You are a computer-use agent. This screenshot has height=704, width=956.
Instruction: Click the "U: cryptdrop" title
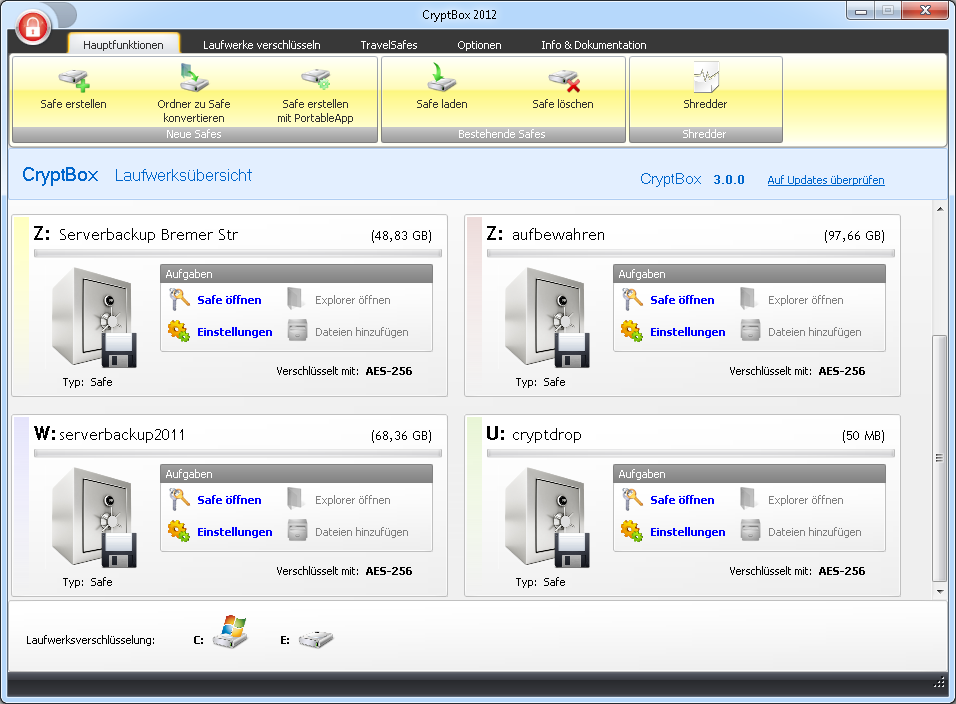[534, 434]
